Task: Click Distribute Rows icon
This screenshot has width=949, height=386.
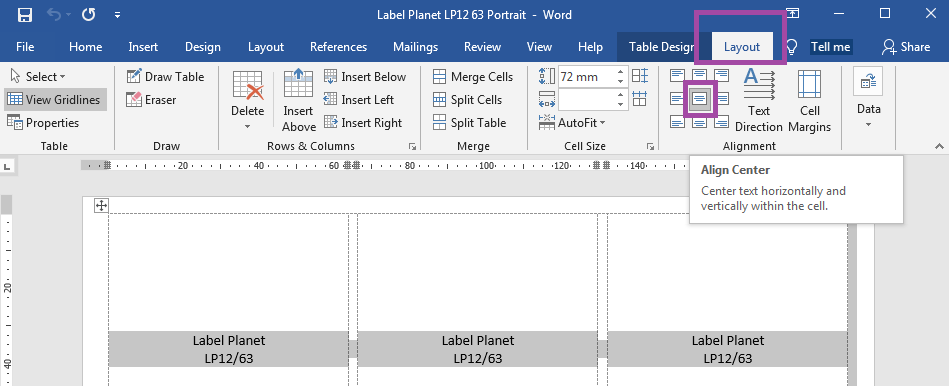Action: (x=640, y=76)
